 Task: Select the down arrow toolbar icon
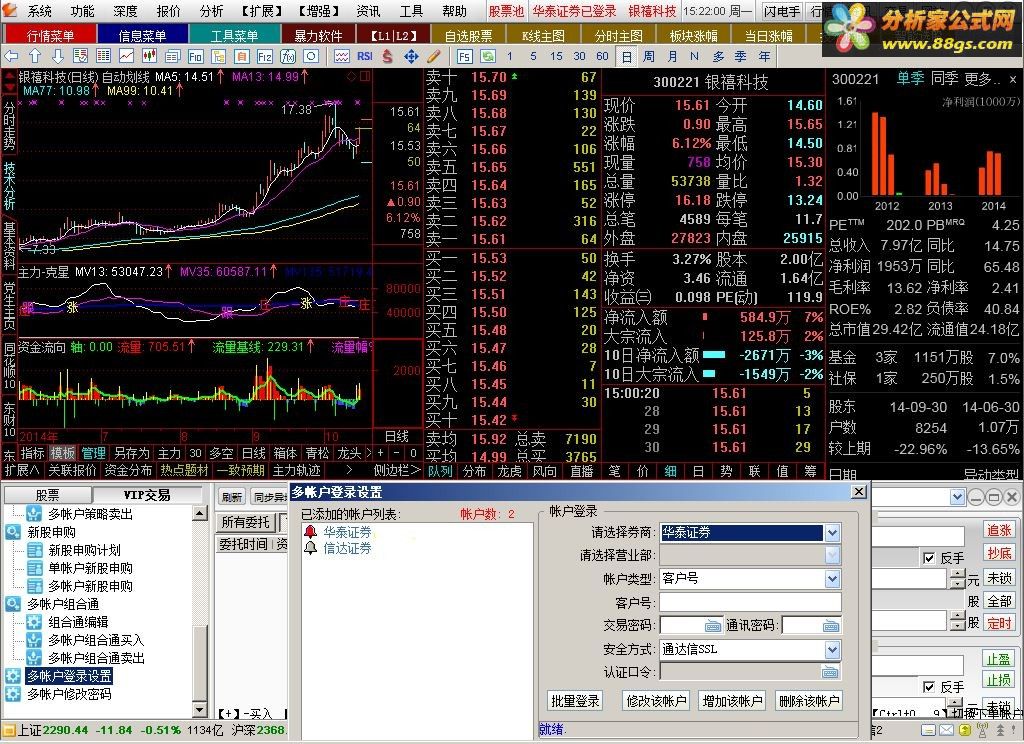point(57,57)
